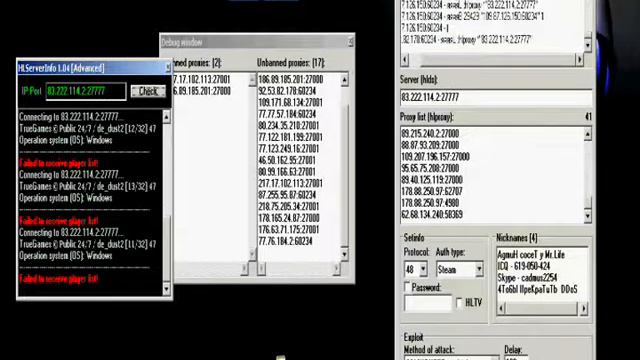Select proxy 89.215.240.2:27000 in Proxy list
This screenshot has height=360, width=640.
pyautogui.click(x=430, y=133)
